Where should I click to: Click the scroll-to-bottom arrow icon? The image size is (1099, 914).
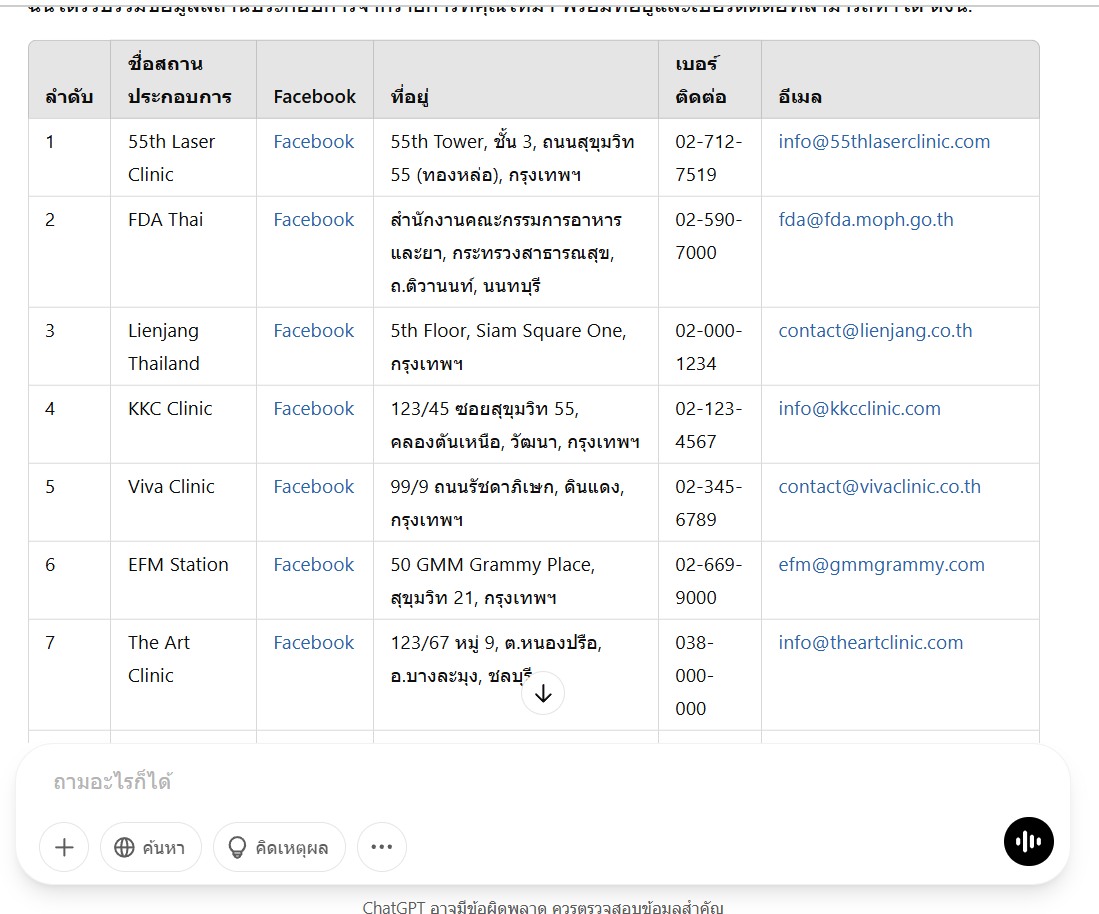click(543, 693)
